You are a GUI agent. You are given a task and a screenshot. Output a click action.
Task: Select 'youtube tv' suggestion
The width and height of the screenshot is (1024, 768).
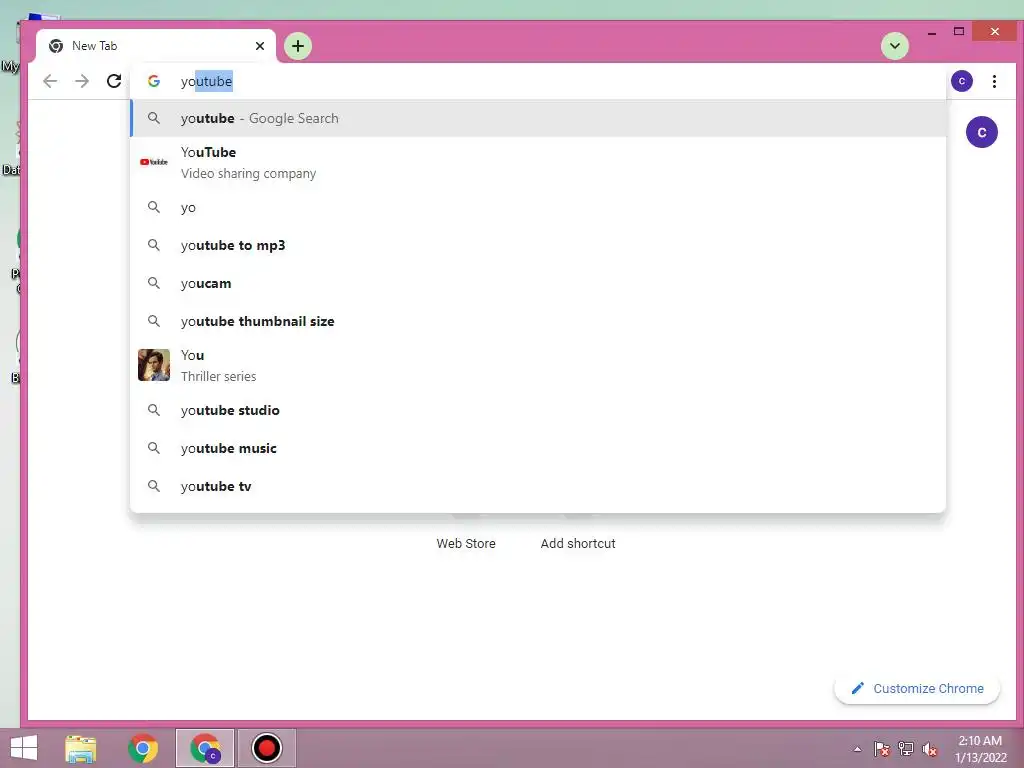click(x=537, y=486)
